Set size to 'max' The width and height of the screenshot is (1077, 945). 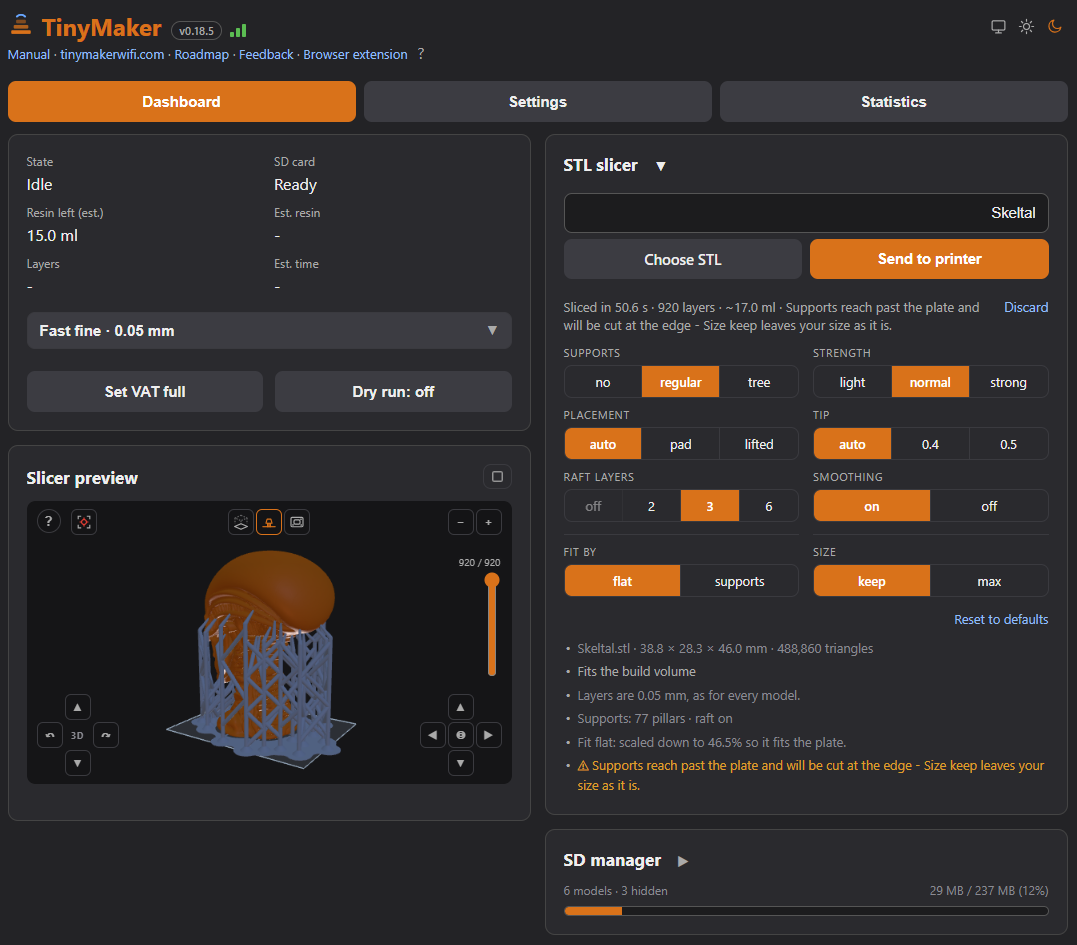[x=989, y=581]
